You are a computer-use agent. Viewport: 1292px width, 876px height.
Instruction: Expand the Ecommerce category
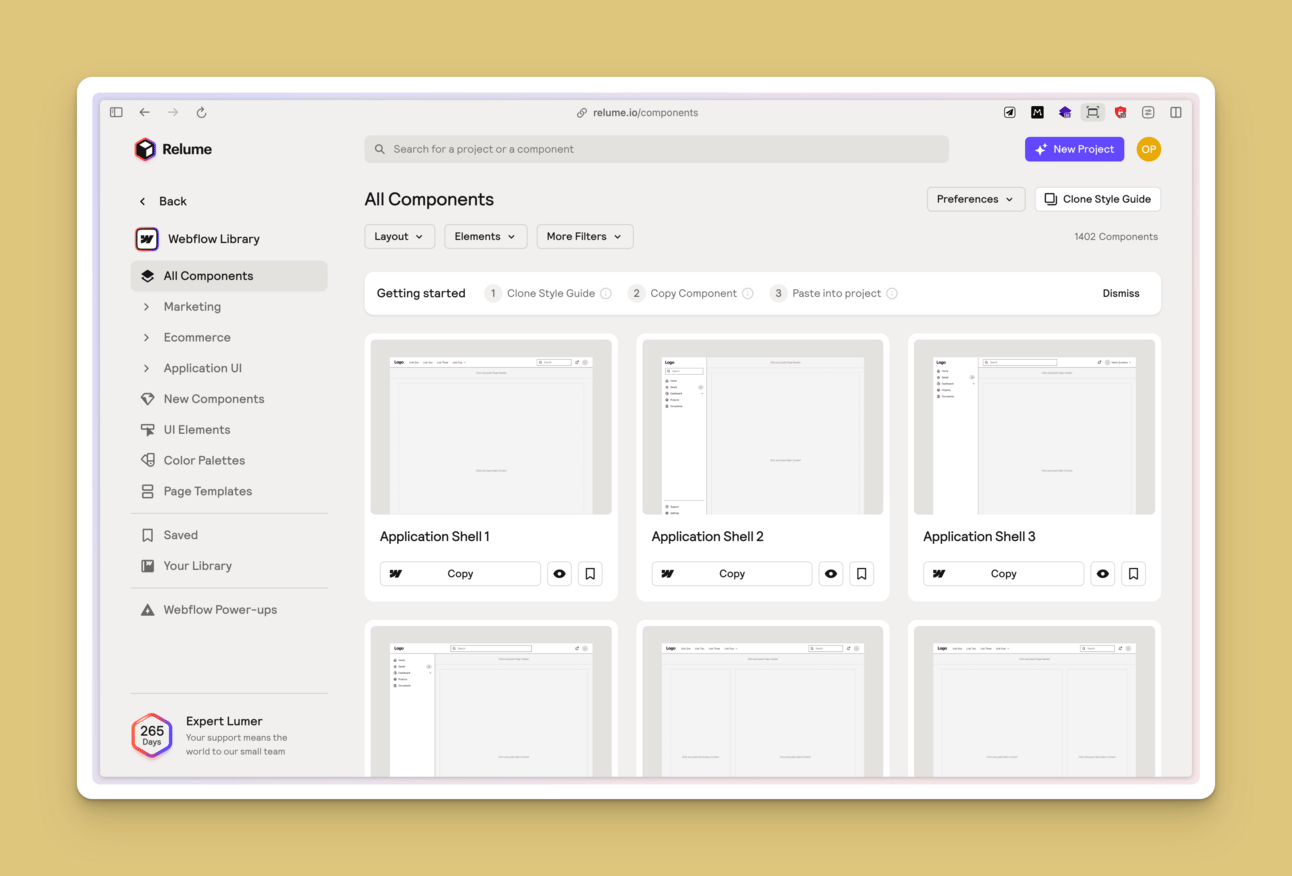coord(147,338)
